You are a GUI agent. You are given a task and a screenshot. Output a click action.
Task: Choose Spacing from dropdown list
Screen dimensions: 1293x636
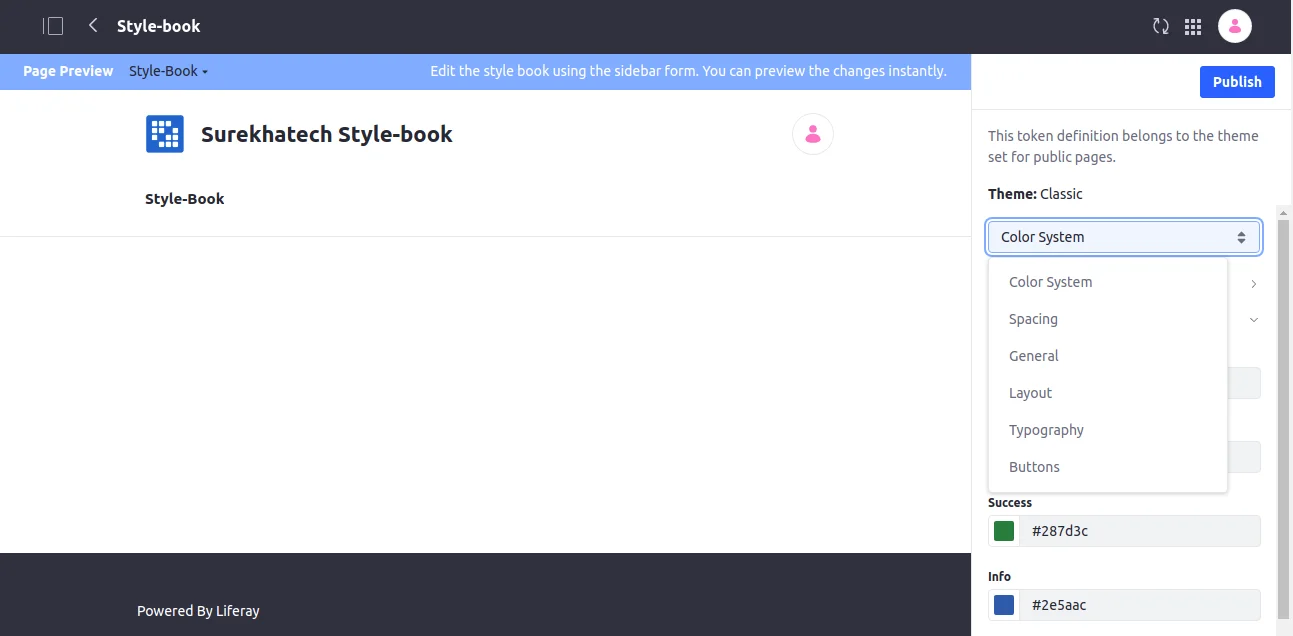coord(1107,319)
